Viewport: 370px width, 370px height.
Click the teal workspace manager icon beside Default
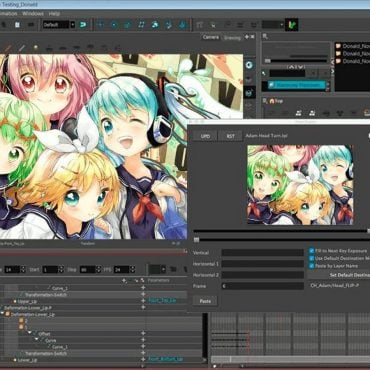coord(83,25)
